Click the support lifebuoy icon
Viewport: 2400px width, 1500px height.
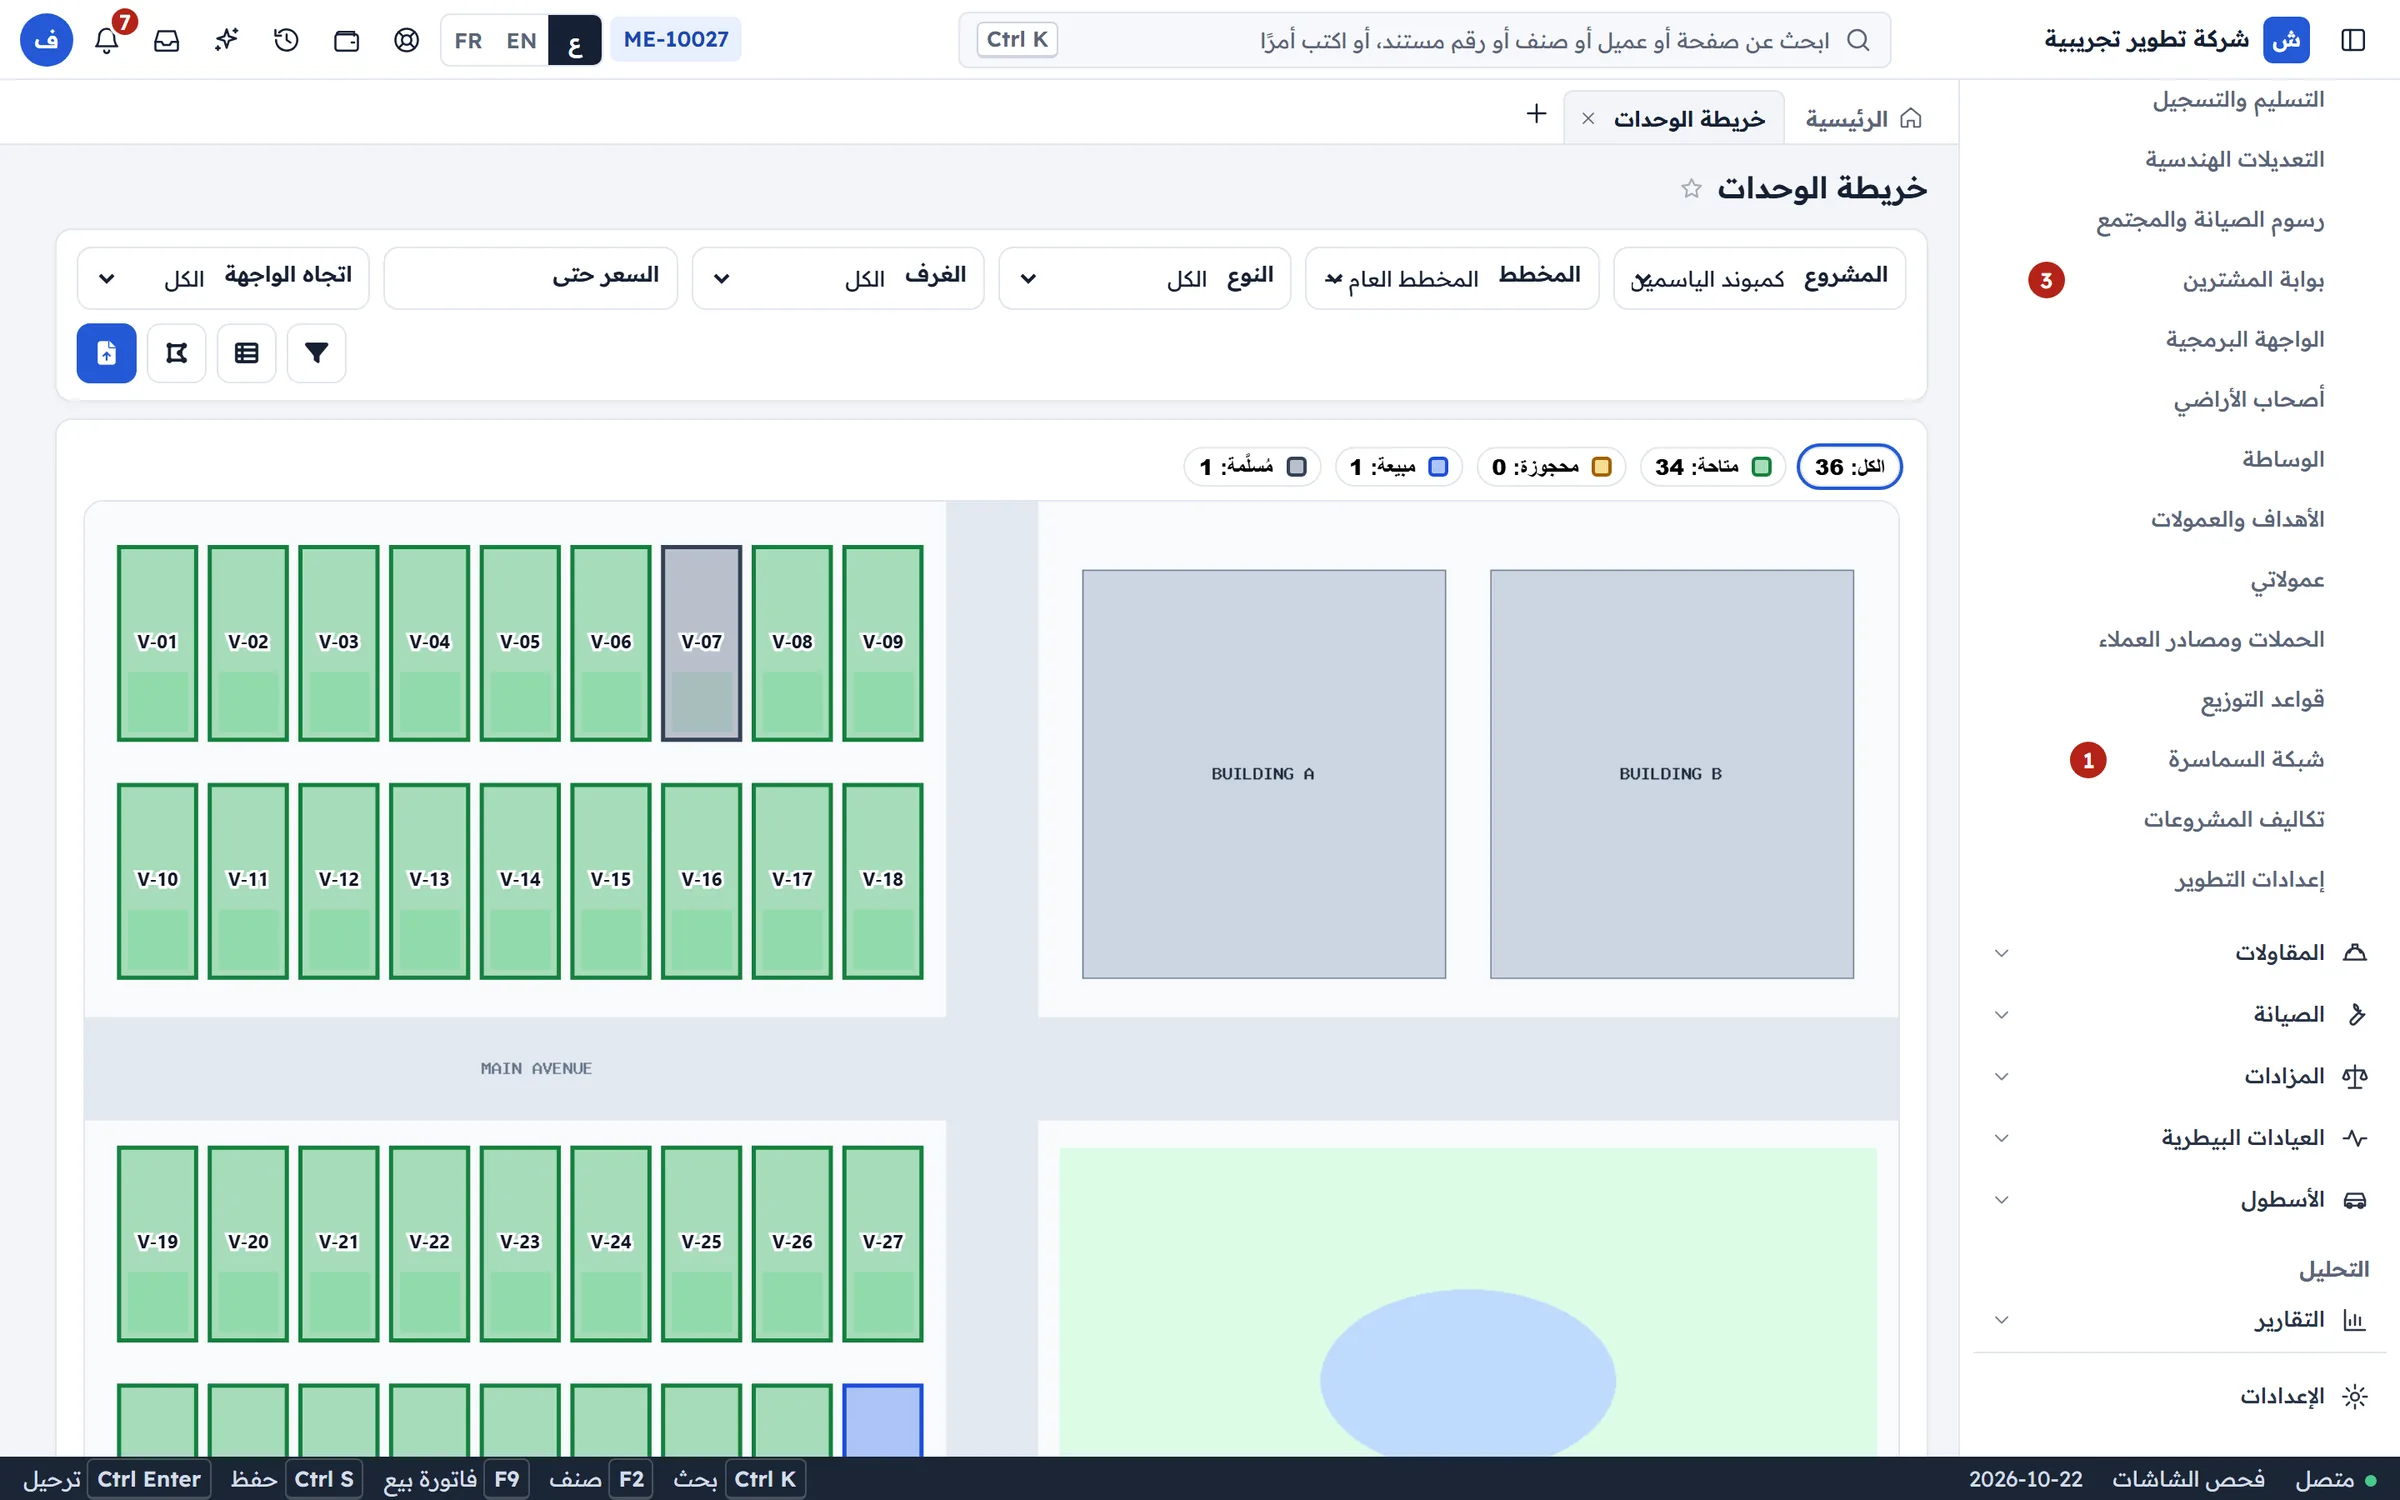coord(407,40)
